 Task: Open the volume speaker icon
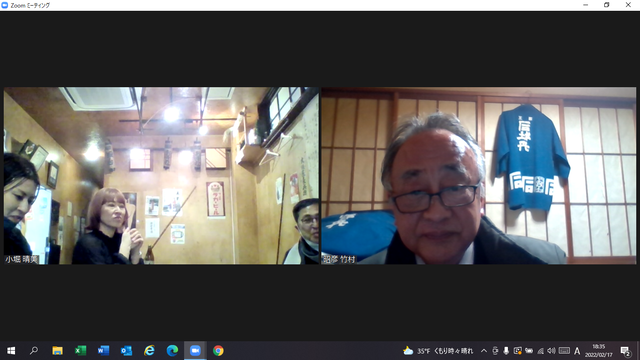(x=551, y=351)
